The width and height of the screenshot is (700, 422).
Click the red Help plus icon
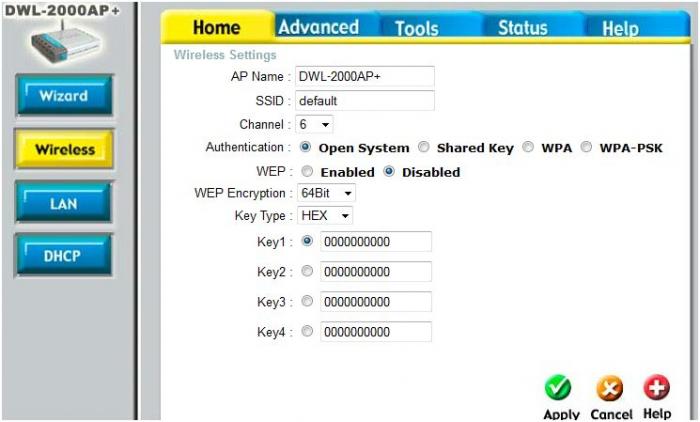coord(657,387)
